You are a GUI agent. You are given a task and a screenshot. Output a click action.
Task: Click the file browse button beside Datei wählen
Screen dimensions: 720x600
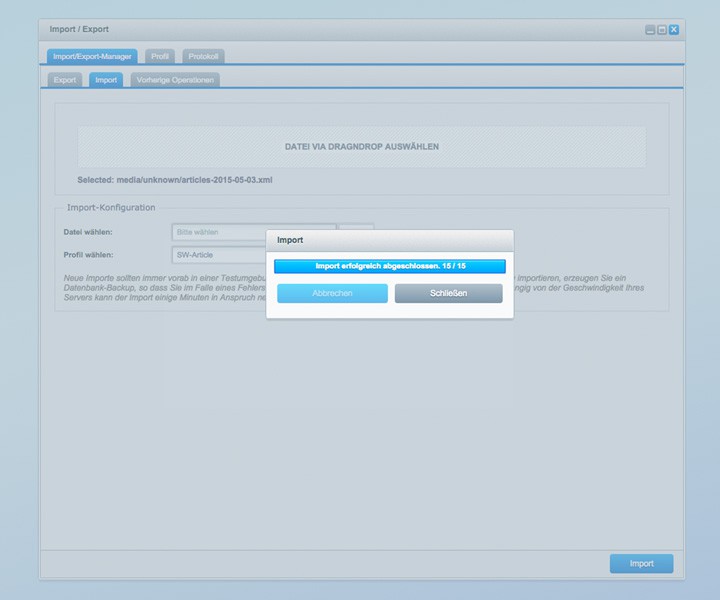click(356, 232)
